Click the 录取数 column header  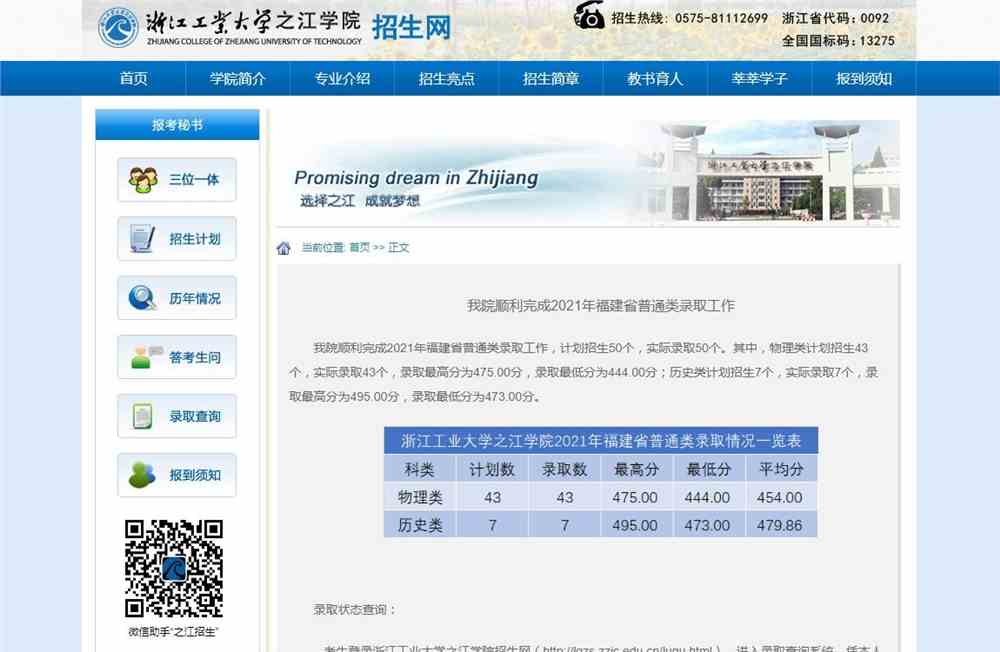coord(564,470)
